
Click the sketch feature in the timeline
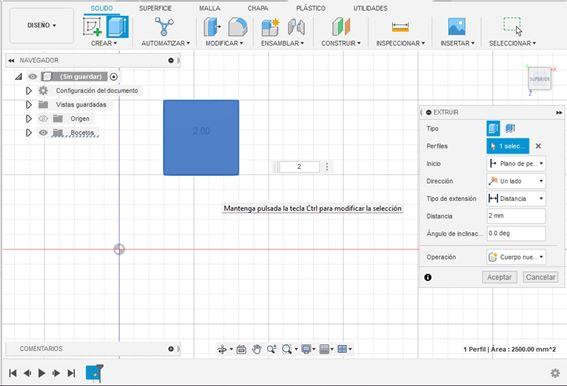tap(94, 373)
